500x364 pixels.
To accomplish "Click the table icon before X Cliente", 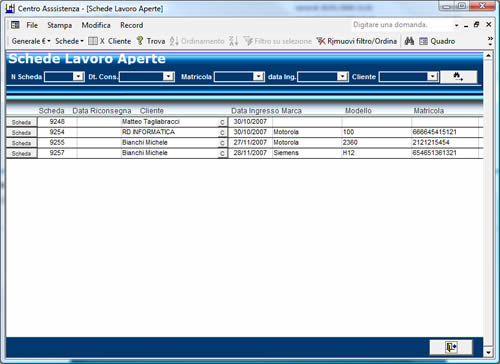I will click(93, 41).
